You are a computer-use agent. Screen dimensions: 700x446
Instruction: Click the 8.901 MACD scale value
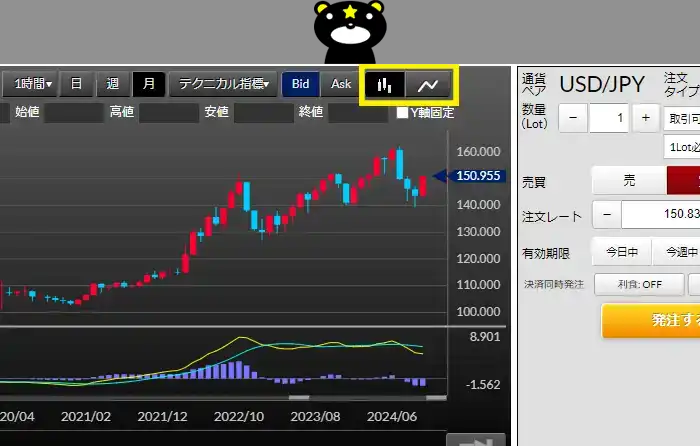[x=485, y=337]
